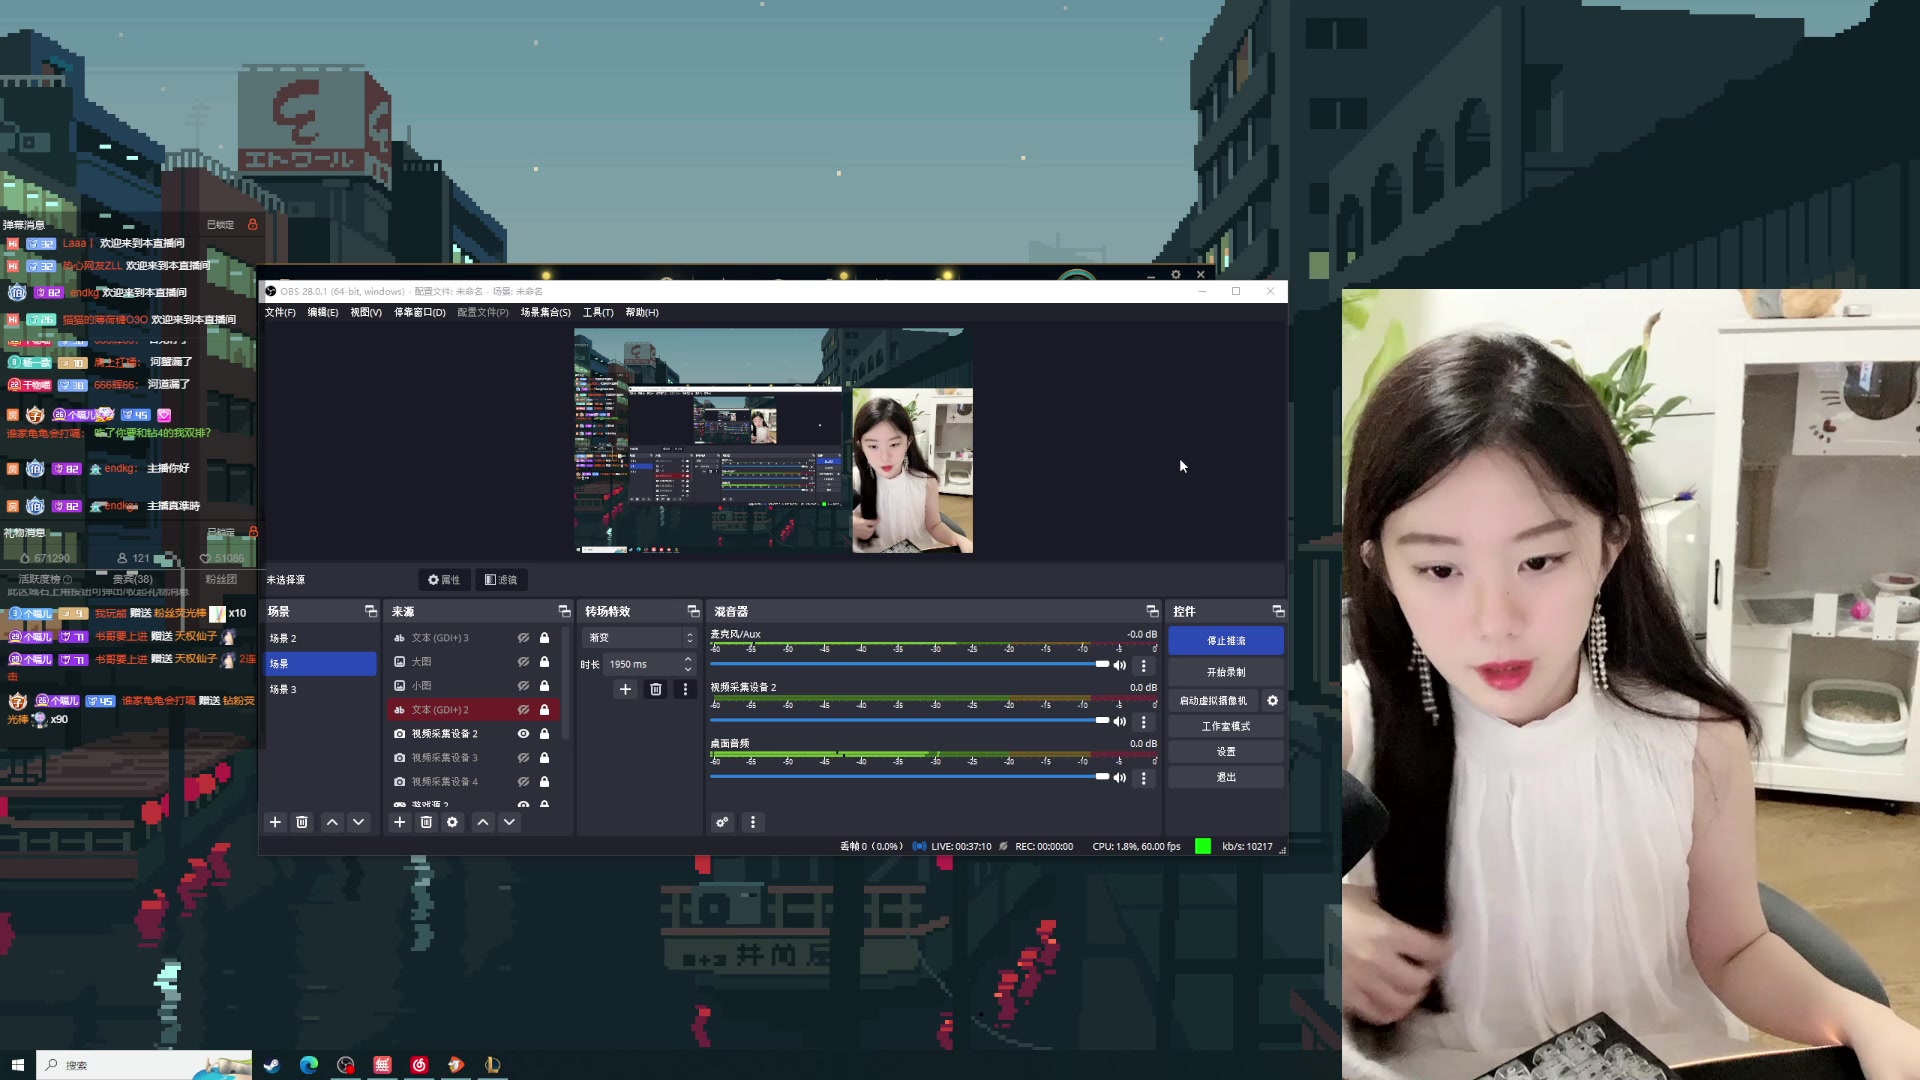Viewport: 1920px width, 1080px height.
Task: Open source properties with the gear icon
Action: click(x=452, y=822)
